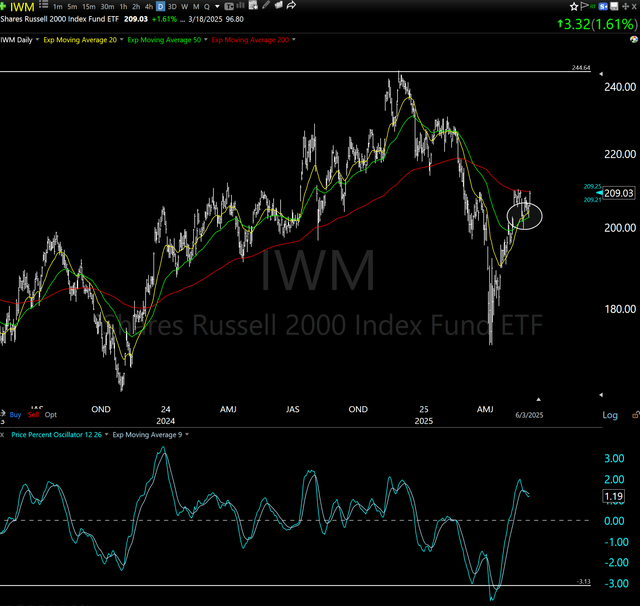Click the move window cross-arrows icon
640x606 pixels.
[x=625, y=7]
